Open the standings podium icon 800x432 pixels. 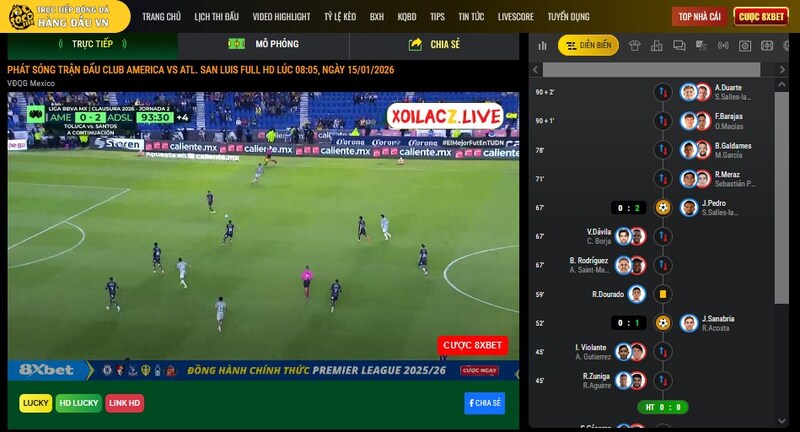pos(657,46)
